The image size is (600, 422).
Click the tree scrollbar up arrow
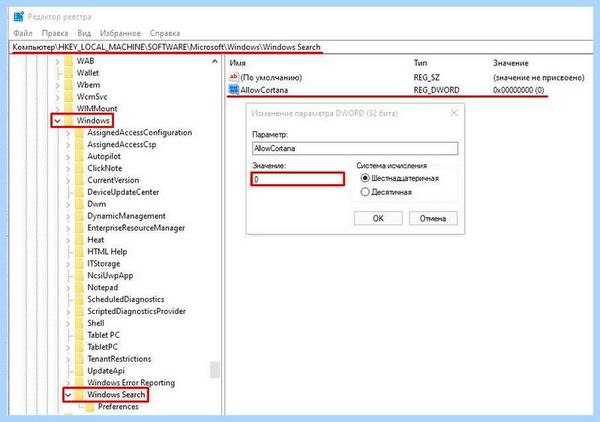215,61
